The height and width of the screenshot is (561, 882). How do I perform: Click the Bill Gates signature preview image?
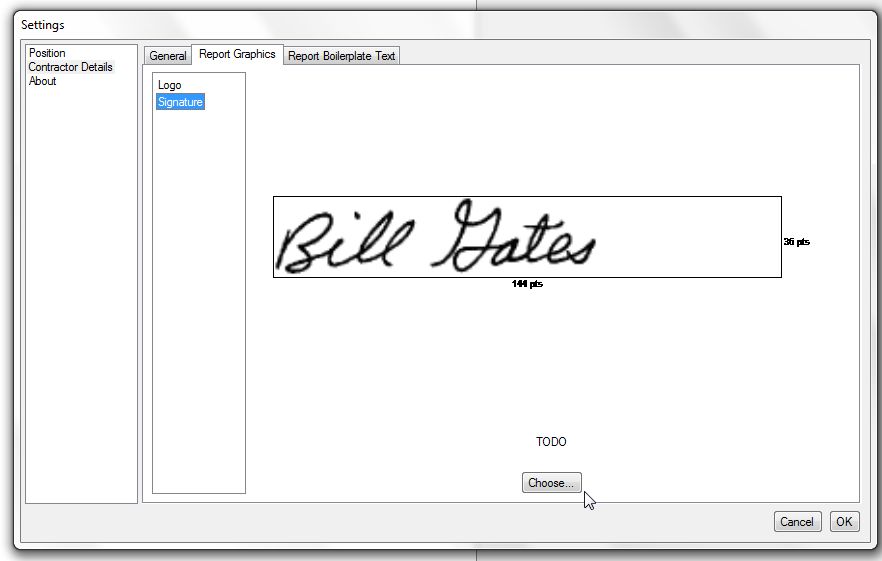(527, 237)
